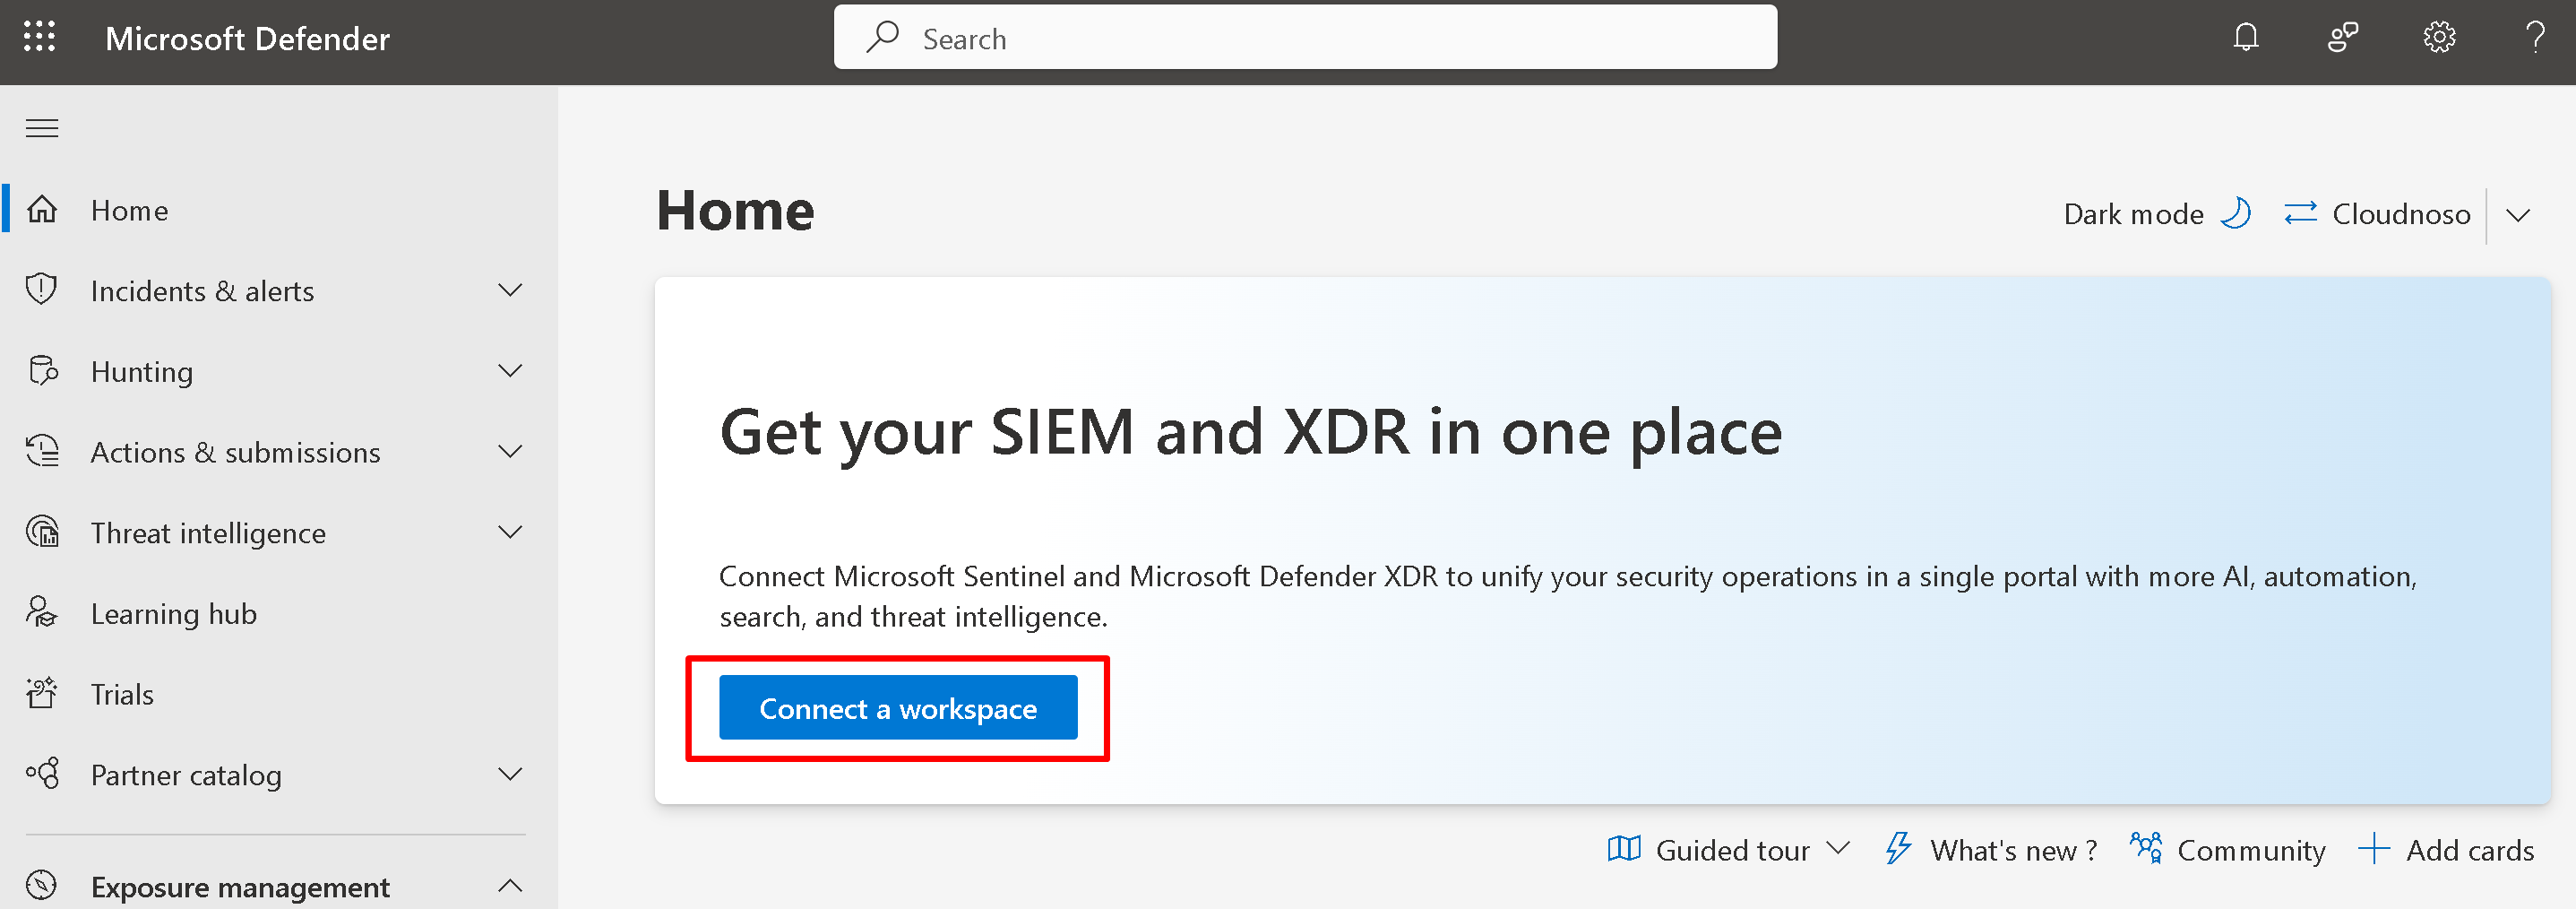Image resolution: width=2576 pixels, height=909 pixels.
Task: Open the notifications bell icon
Action: tap(2246, 38)
